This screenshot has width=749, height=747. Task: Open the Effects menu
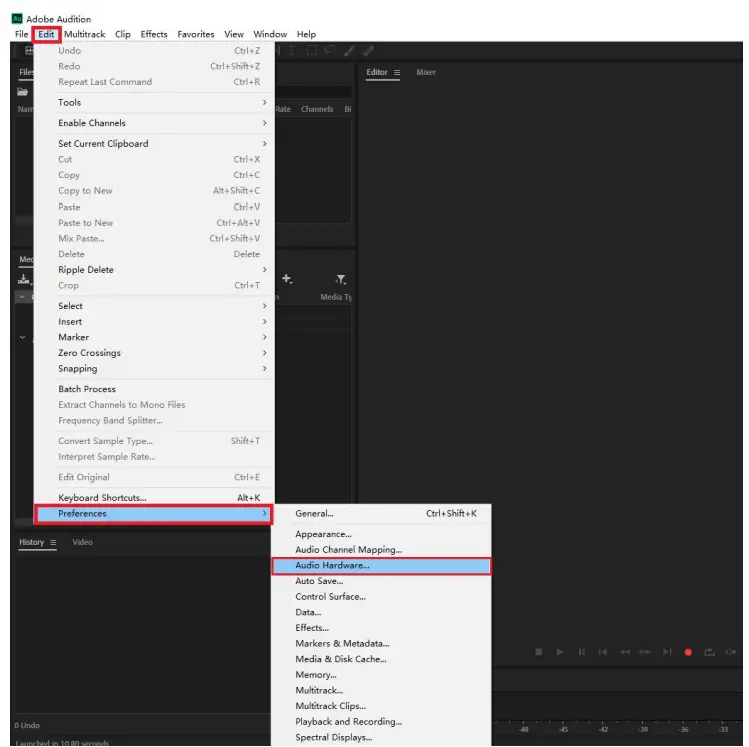154,34
